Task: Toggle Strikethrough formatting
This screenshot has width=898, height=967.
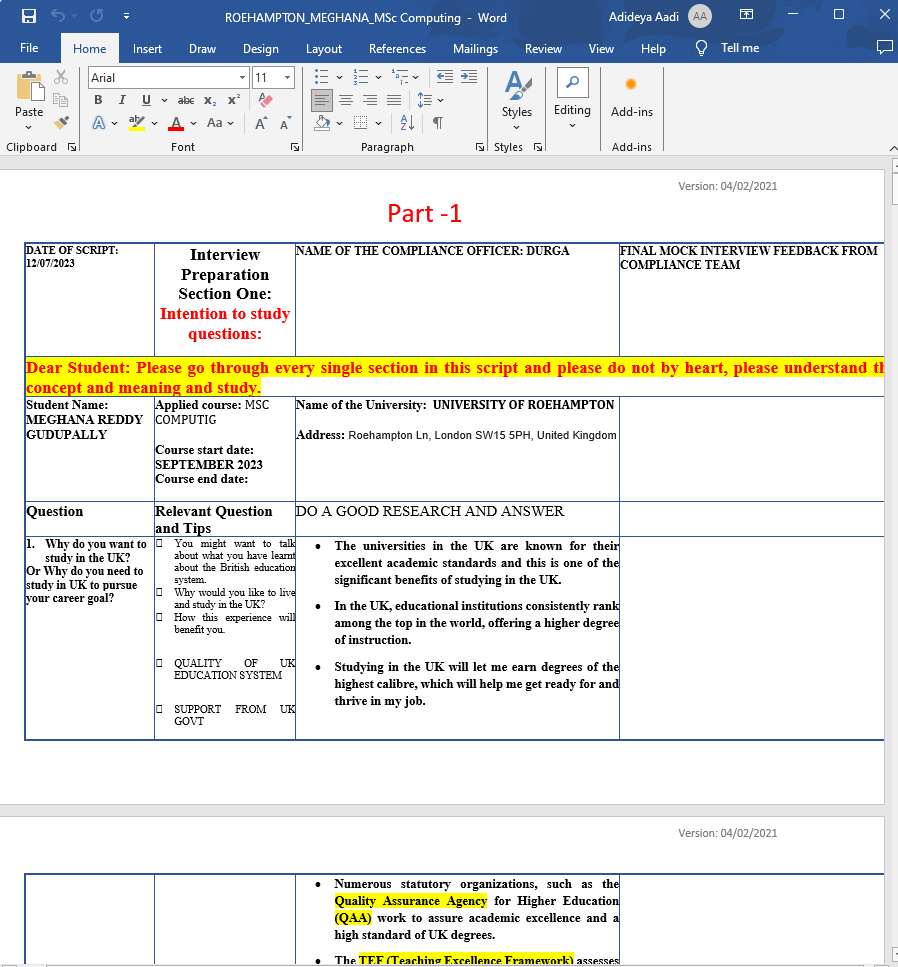Action: pos(186,100)
